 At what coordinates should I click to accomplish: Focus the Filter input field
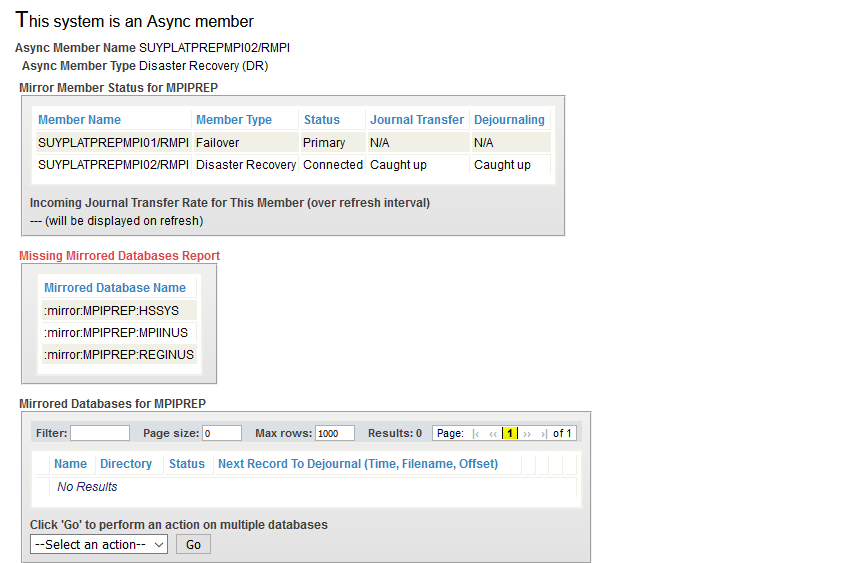100,433
